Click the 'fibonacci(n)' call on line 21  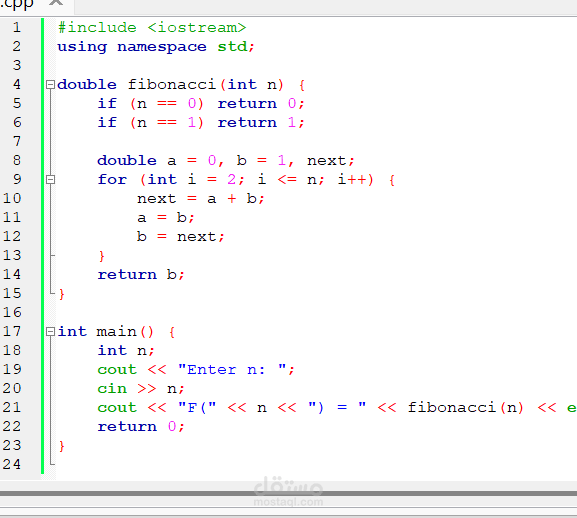pos(465,408)
